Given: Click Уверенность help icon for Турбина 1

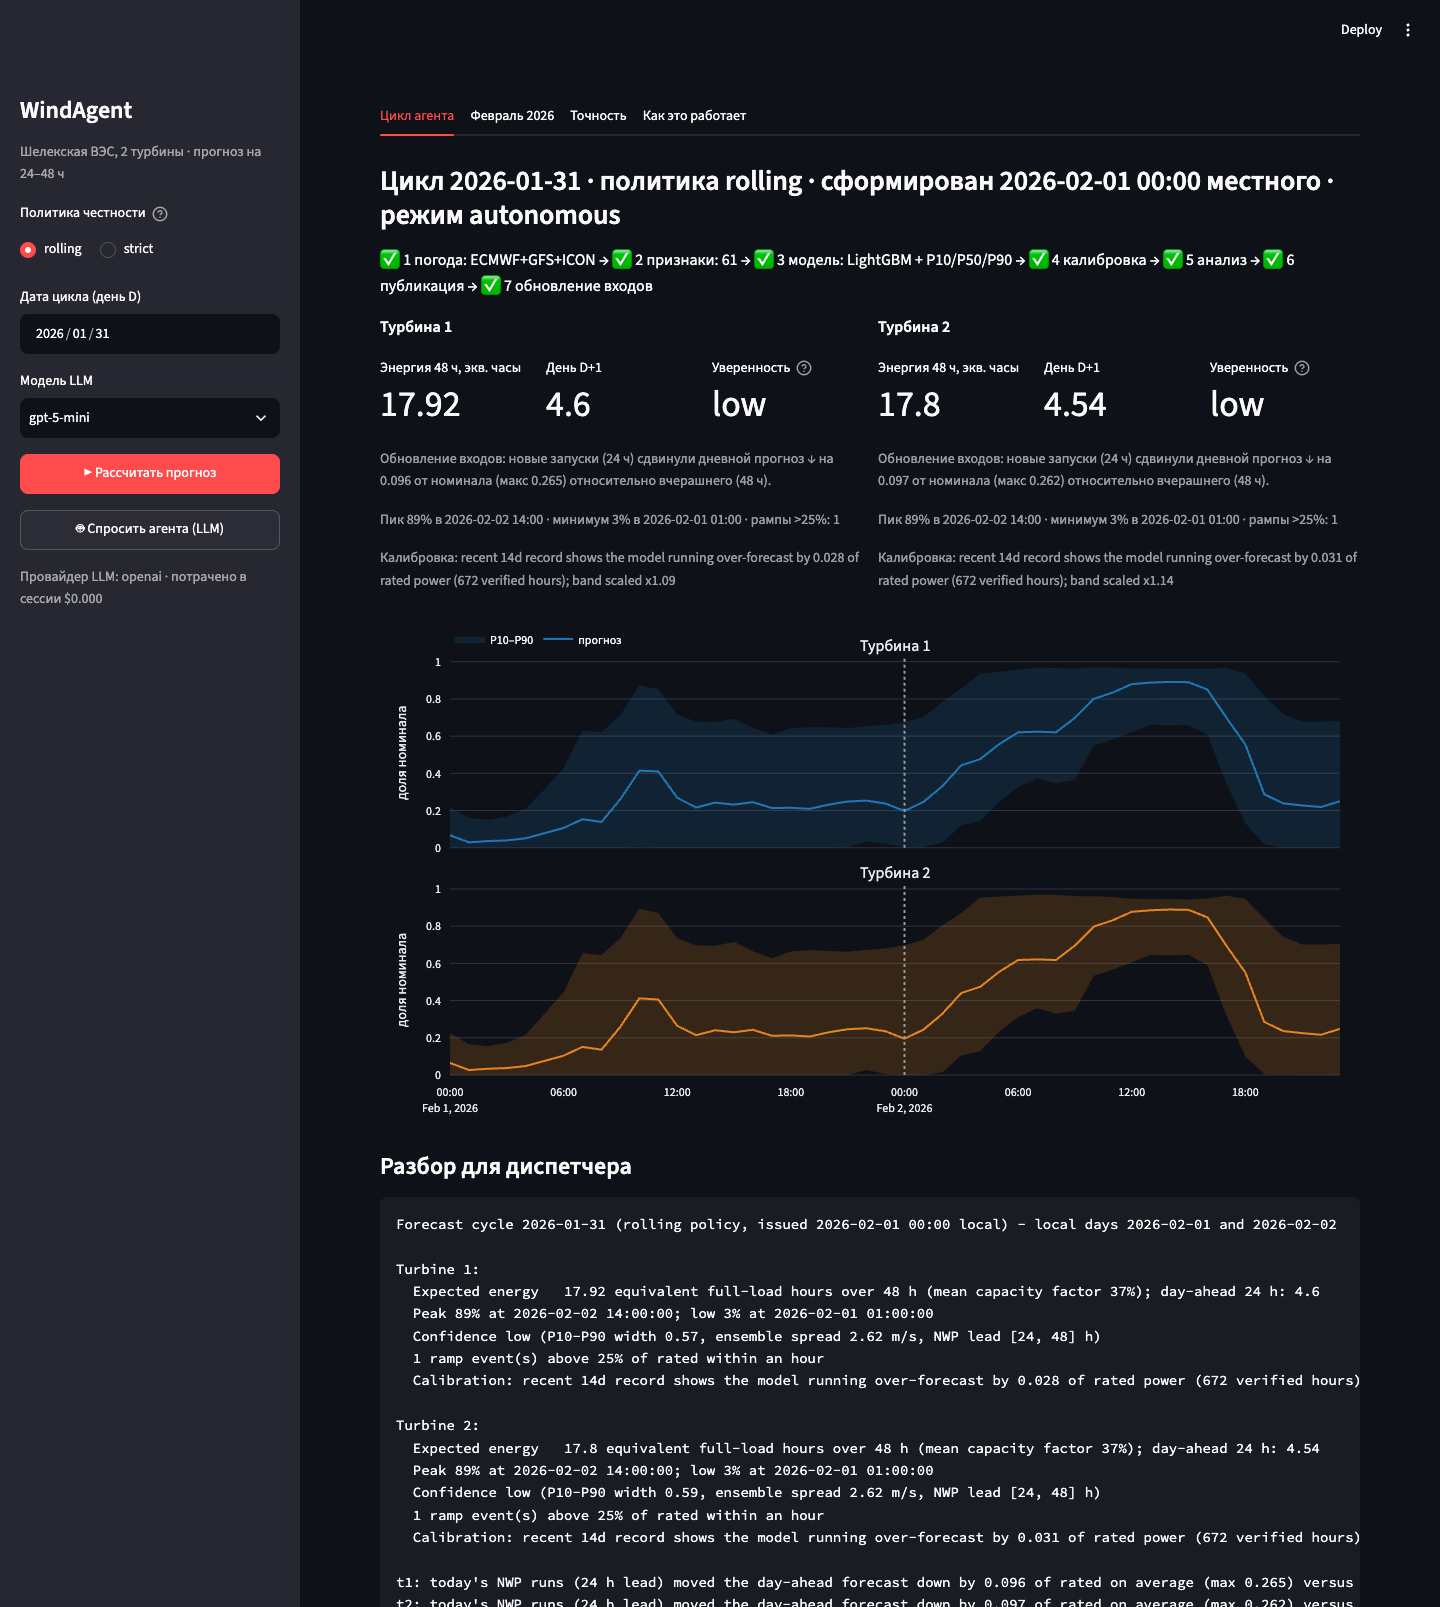Looking at the screenshot, I should 804,368.
